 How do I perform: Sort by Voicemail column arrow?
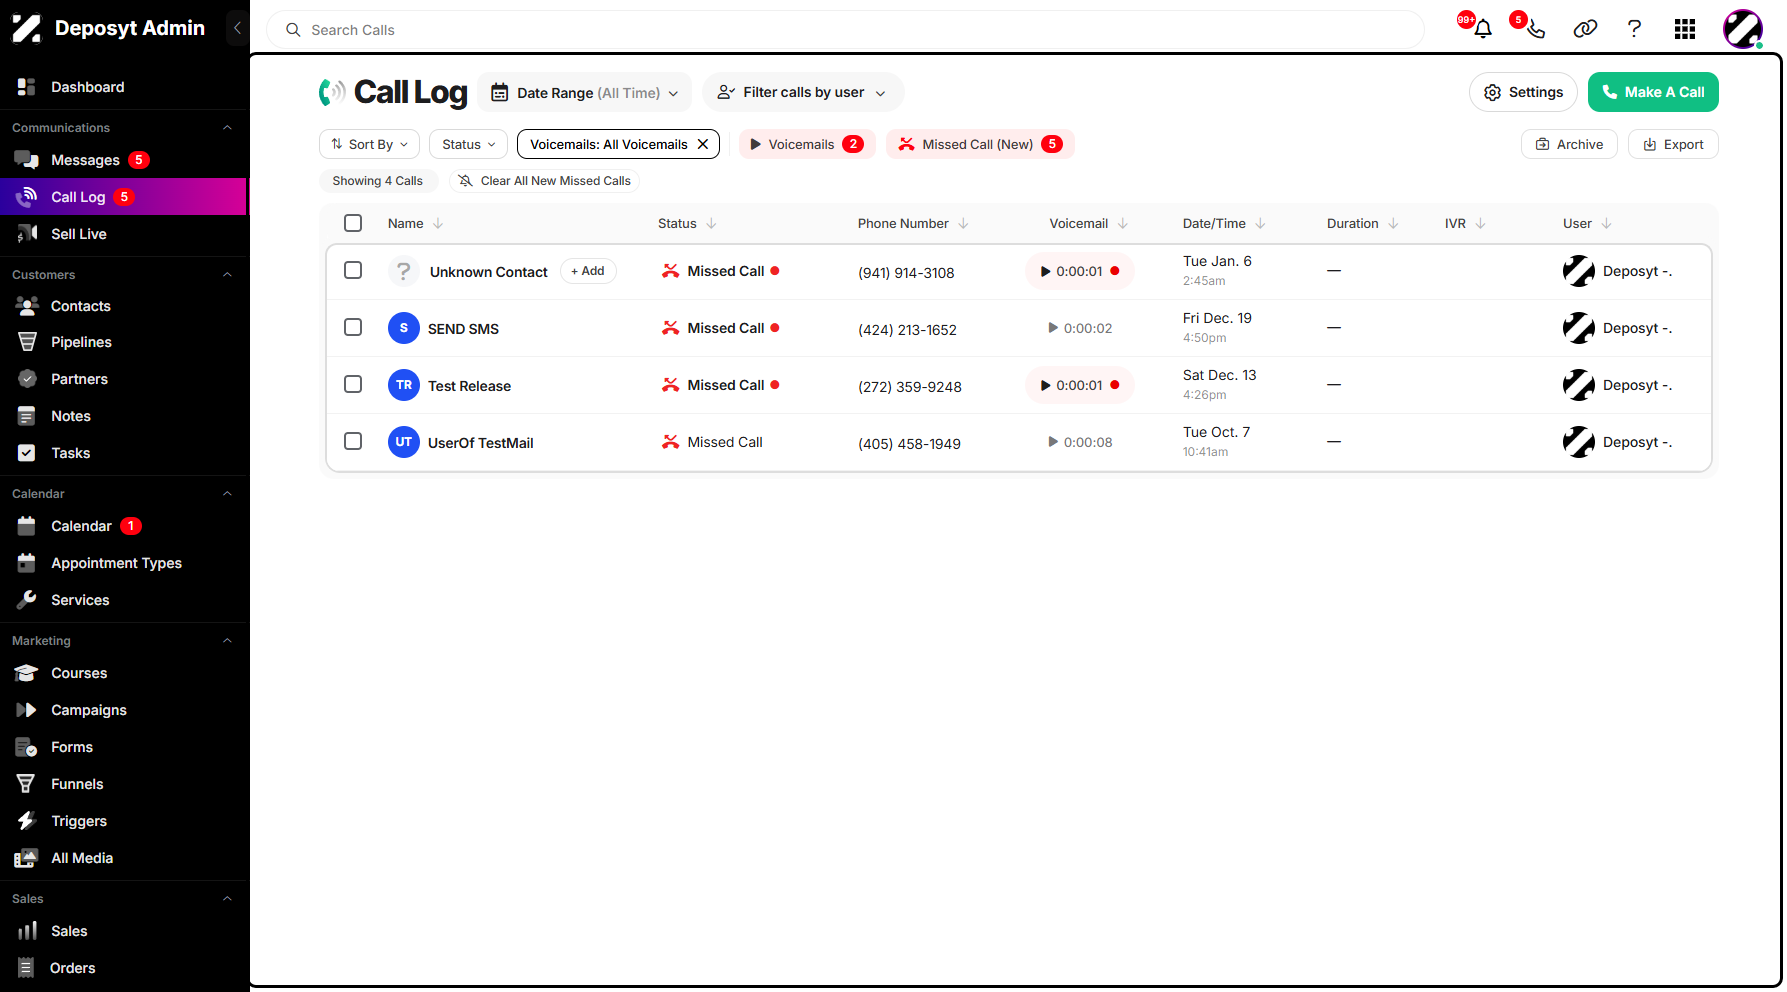pos(1122,223)
